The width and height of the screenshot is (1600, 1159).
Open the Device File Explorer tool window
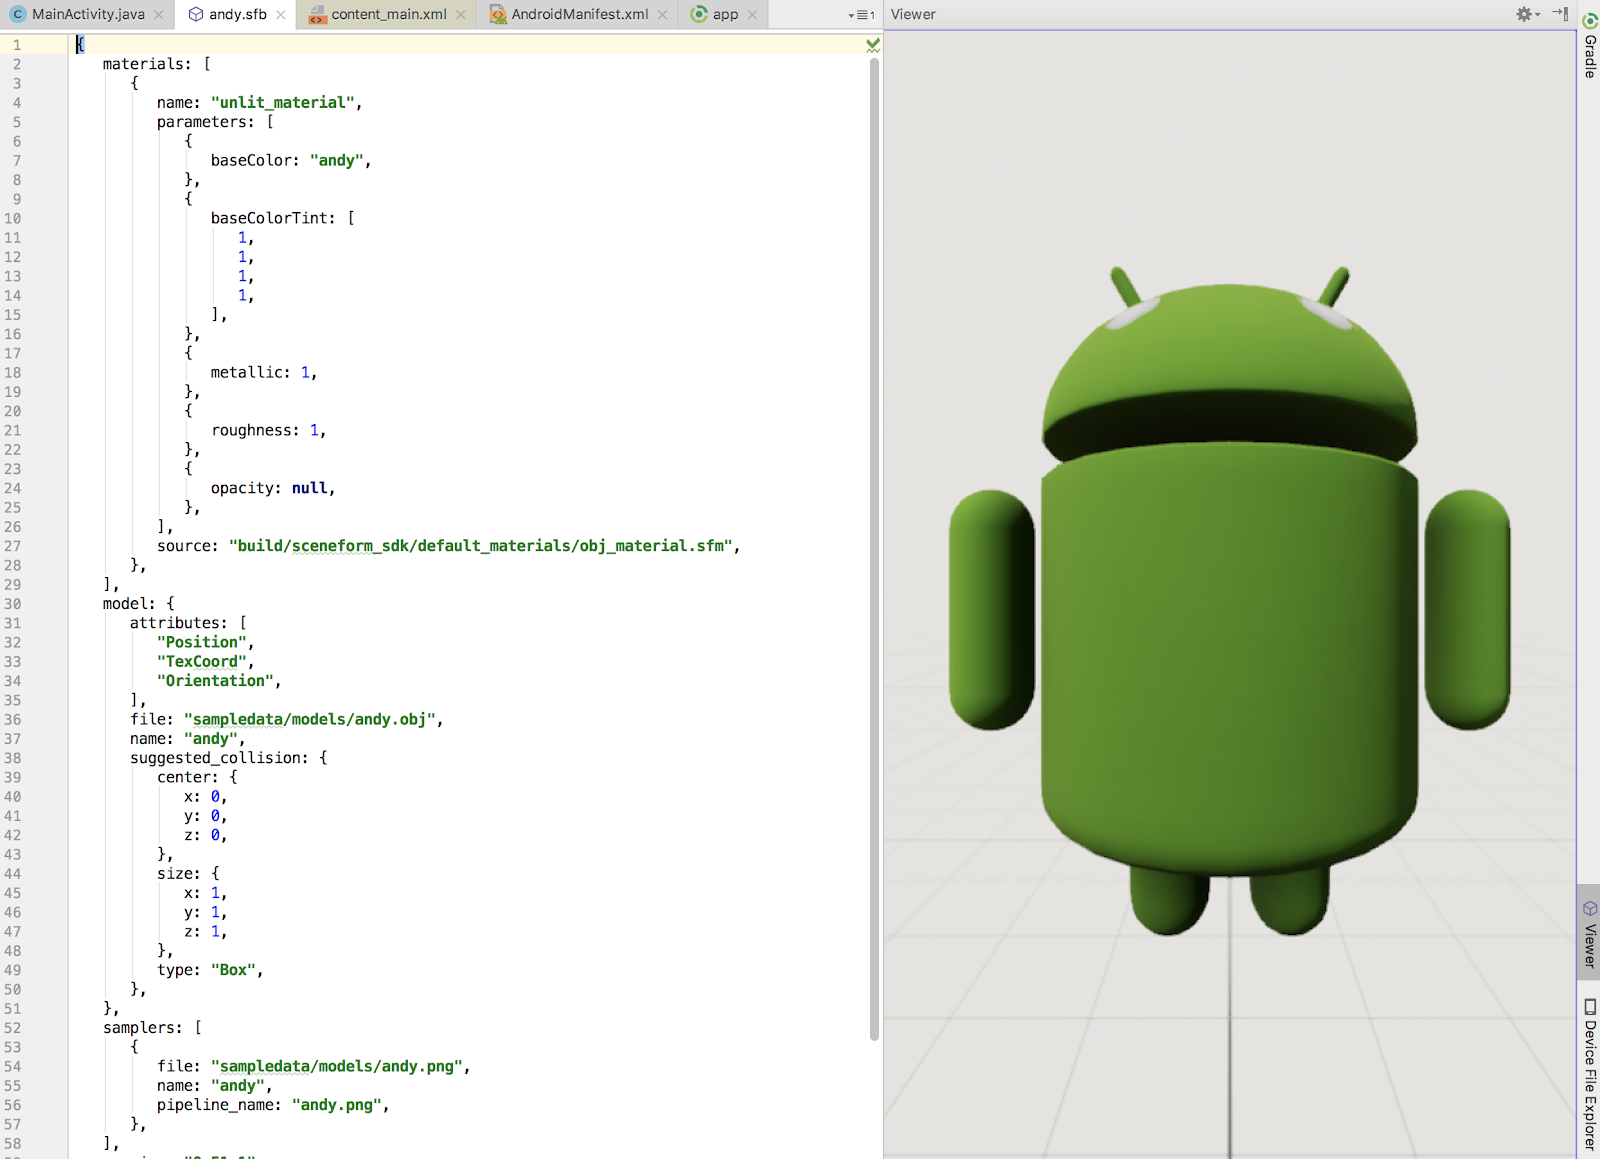pyautogui.click(x=1589, y=1076)
